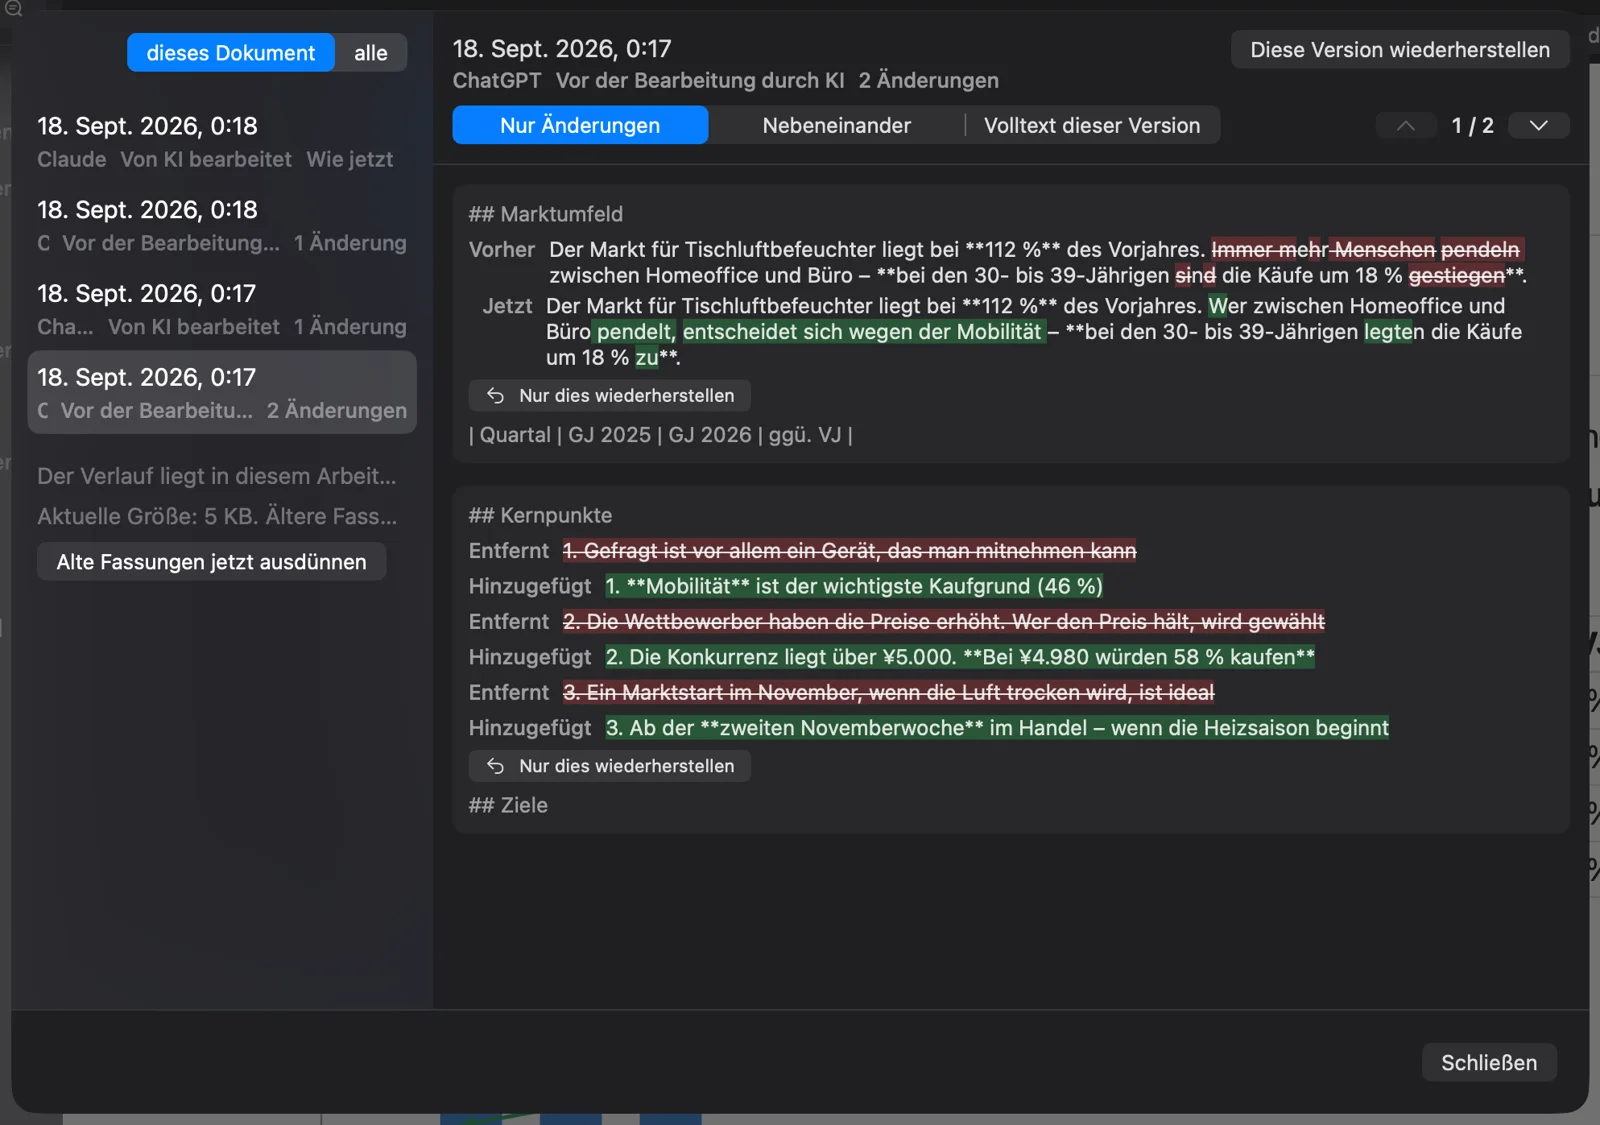1600x1125 pixels.
Task: Open the "Volltext dieser Version" tab
Action: pyautogui.click(x=1092, y=125)
